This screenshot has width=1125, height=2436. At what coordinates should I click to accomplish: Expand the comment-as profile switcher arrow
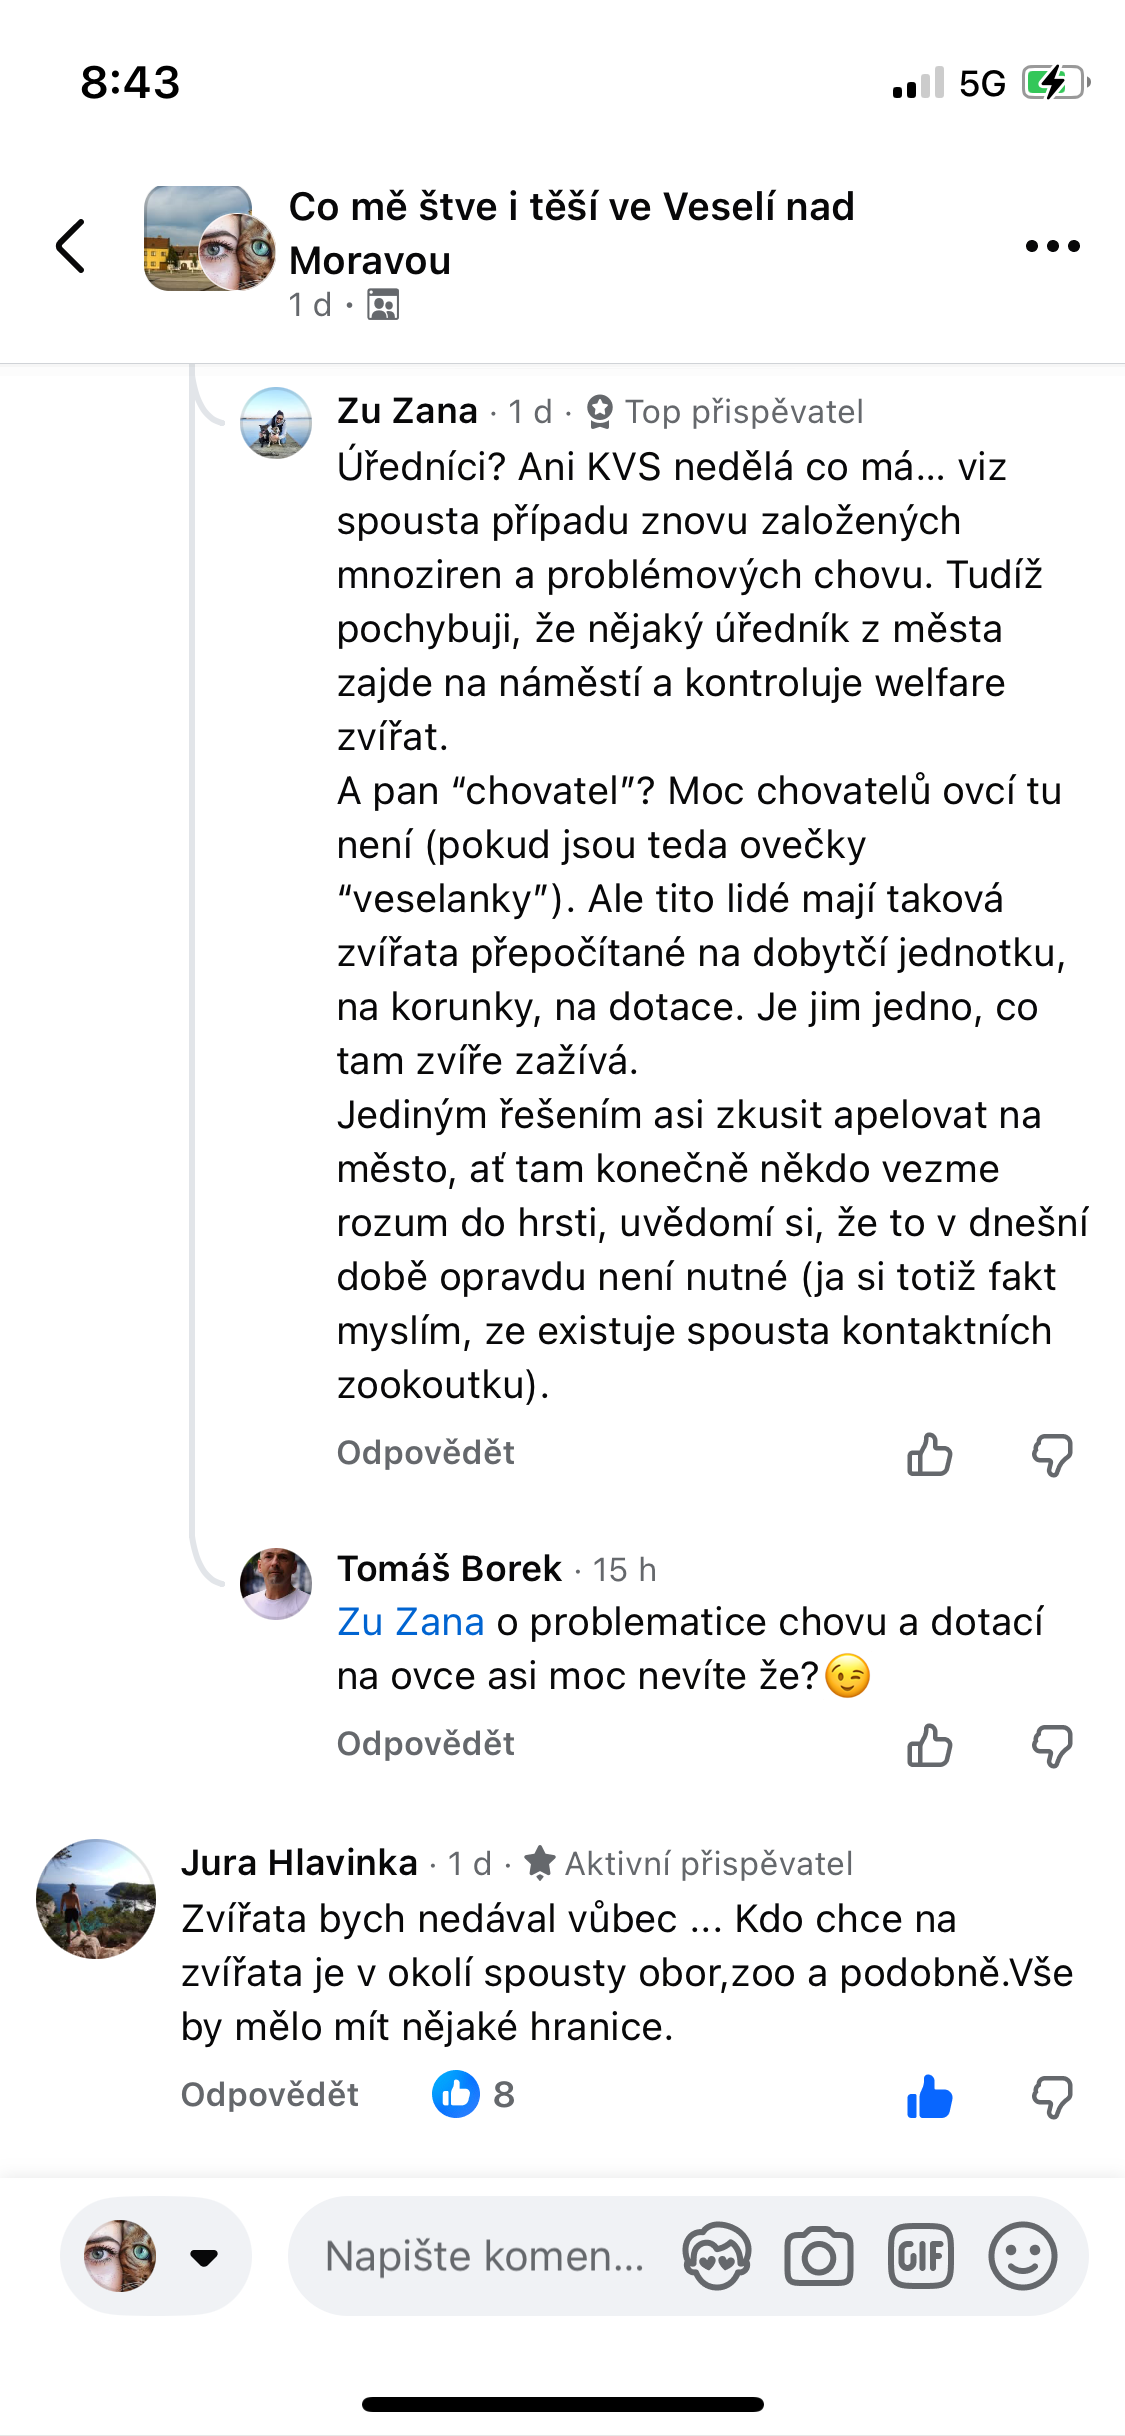pyautogui.click(x=204, y=2257)
